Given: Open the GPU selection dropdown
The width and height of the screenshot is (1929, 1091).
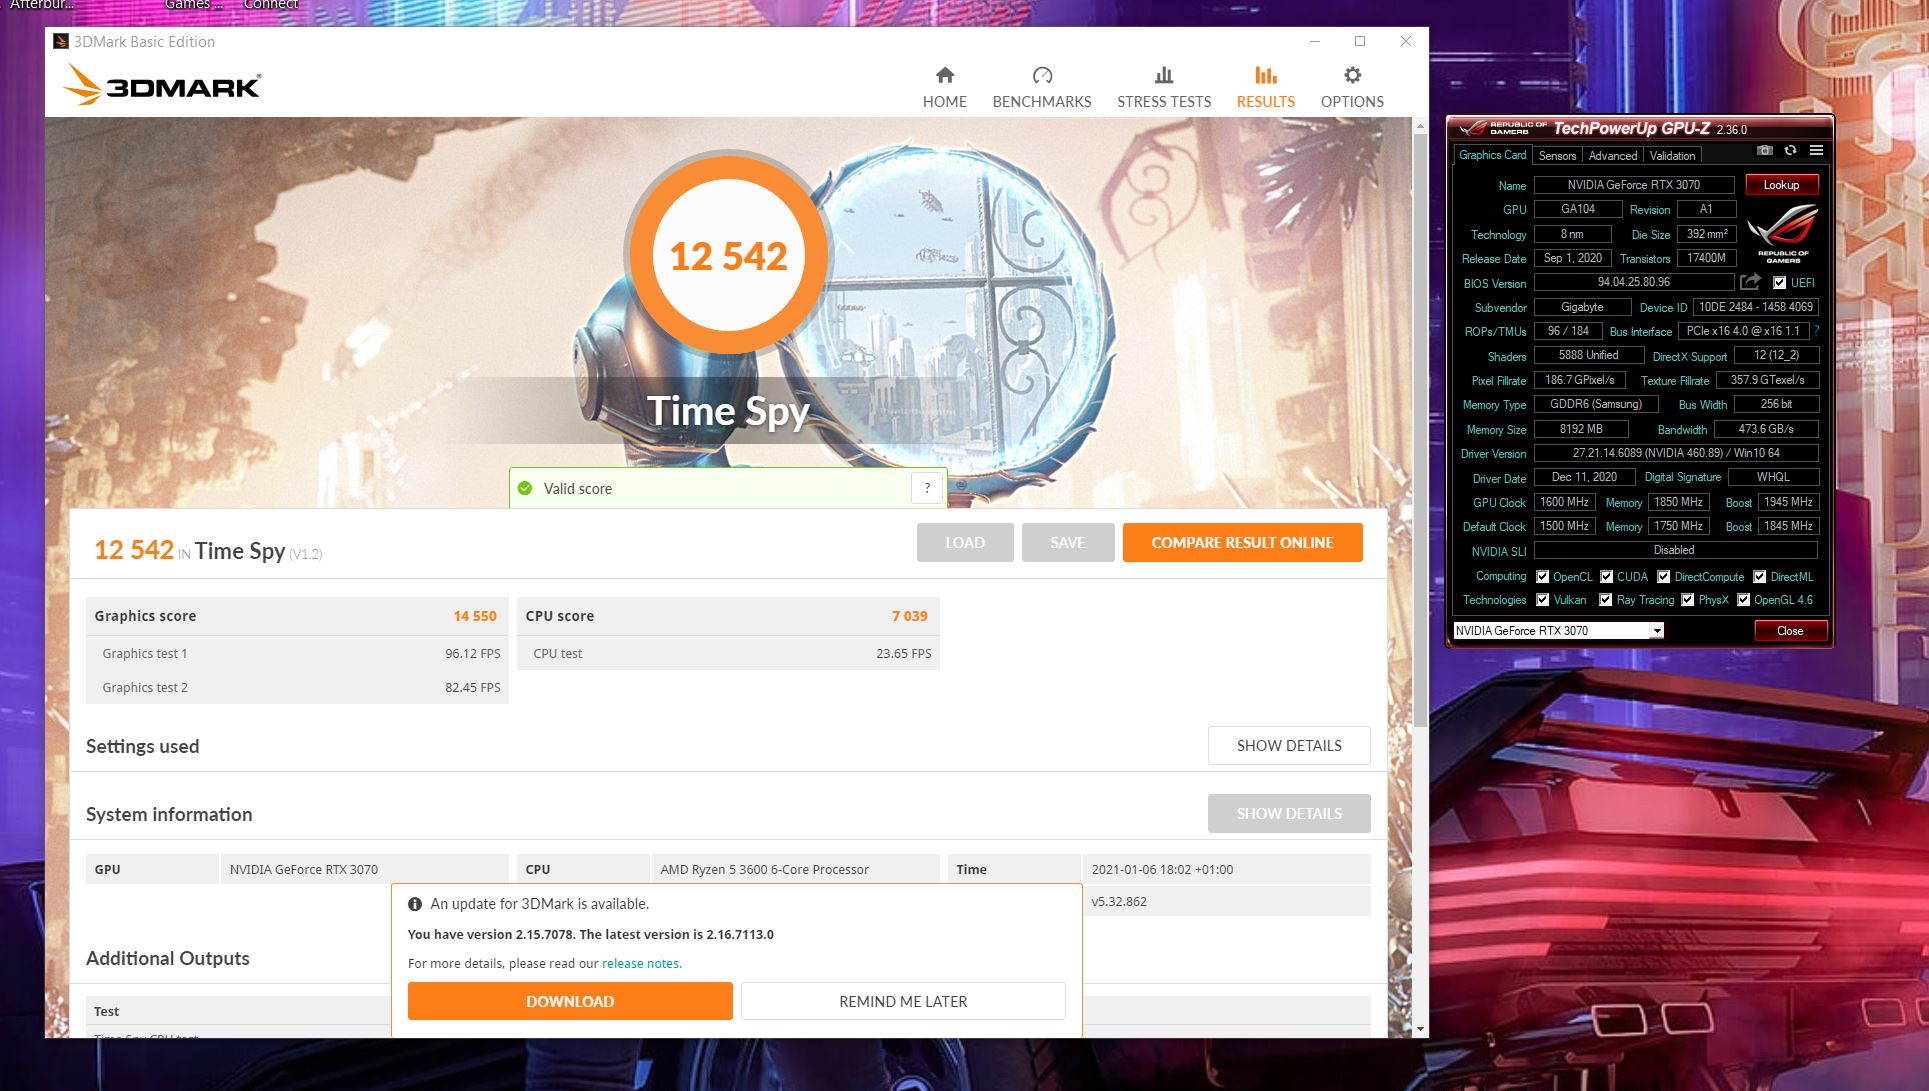Looking at the screenshot, I should coord(1656,631).
